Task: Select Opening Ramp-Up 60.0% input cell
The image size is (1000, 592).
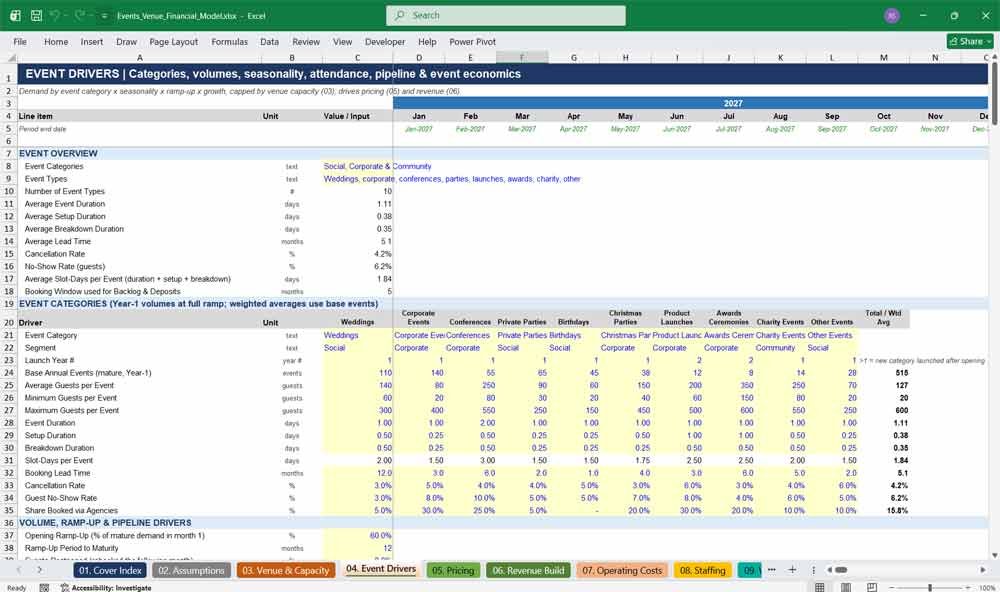Action: pos(357,536)
